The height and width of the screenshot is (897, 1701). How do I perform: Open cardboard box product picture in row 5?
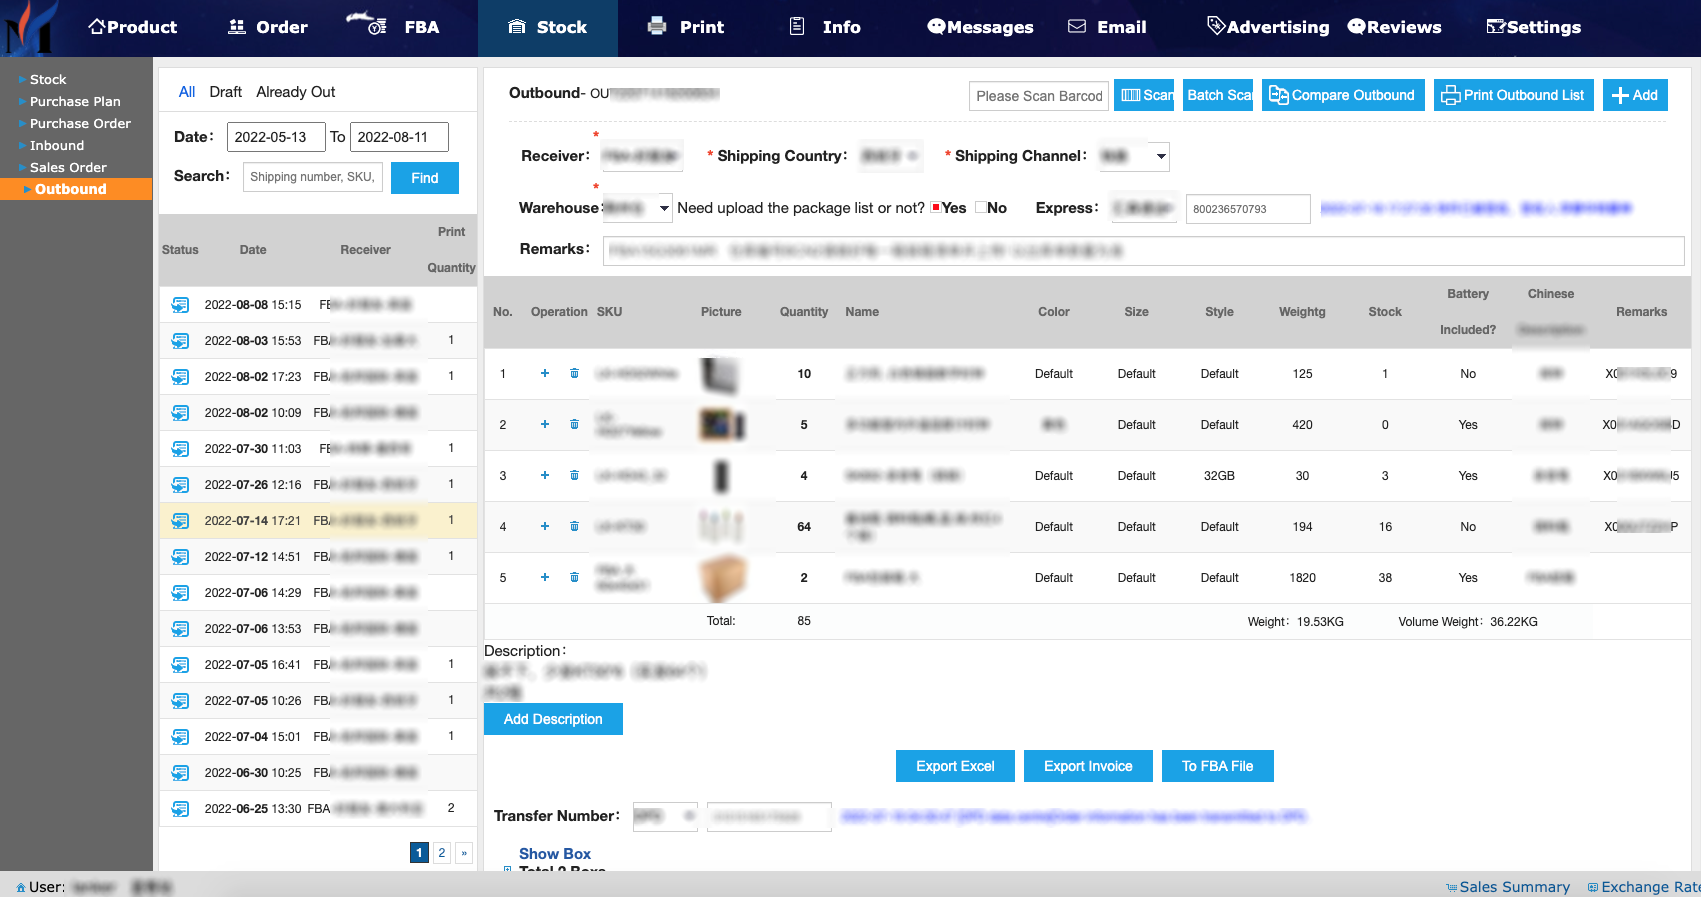[722, 578]
